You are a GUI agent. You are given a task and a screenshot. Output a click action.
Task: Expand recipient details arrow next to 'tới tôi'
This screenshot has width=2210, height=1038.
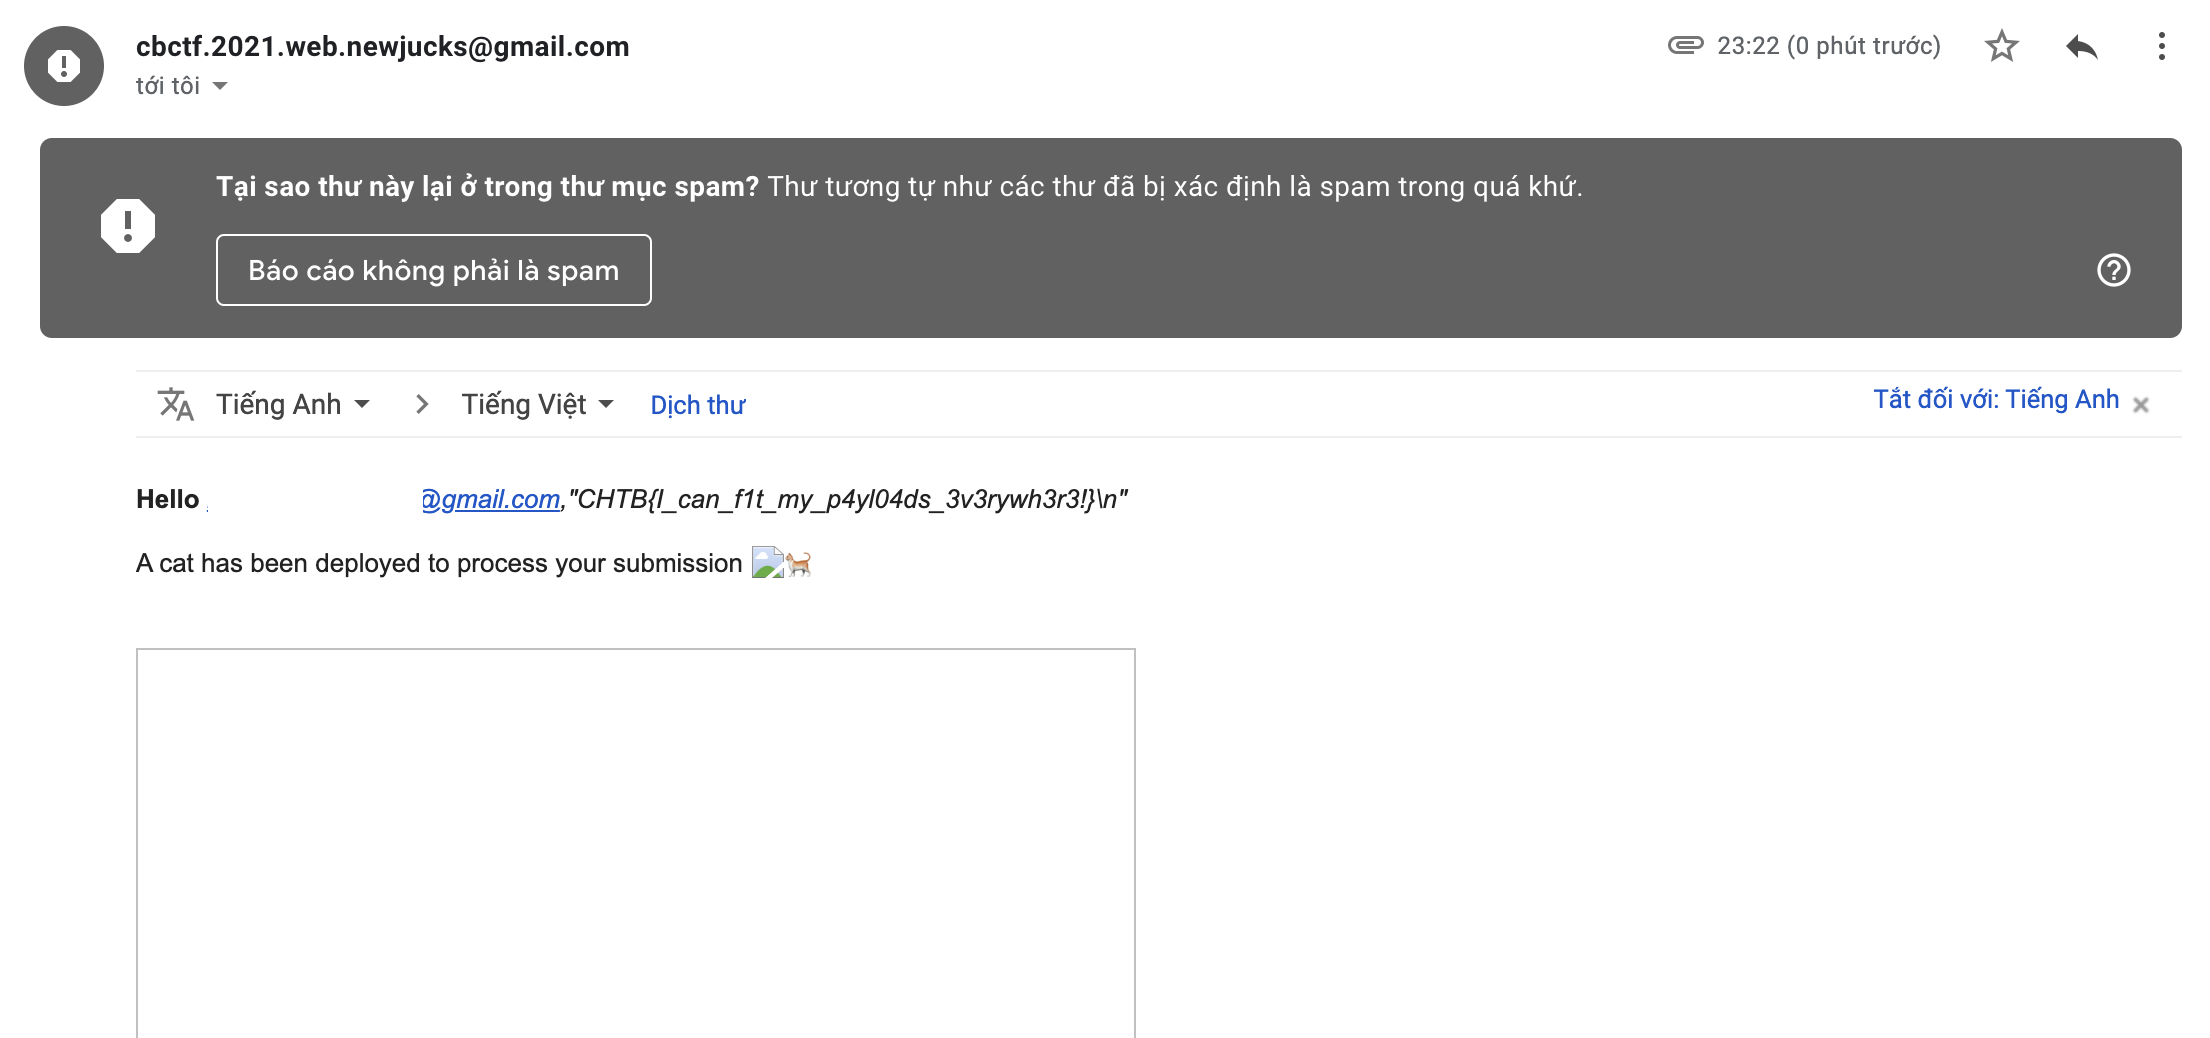click(x=220, y=86)
